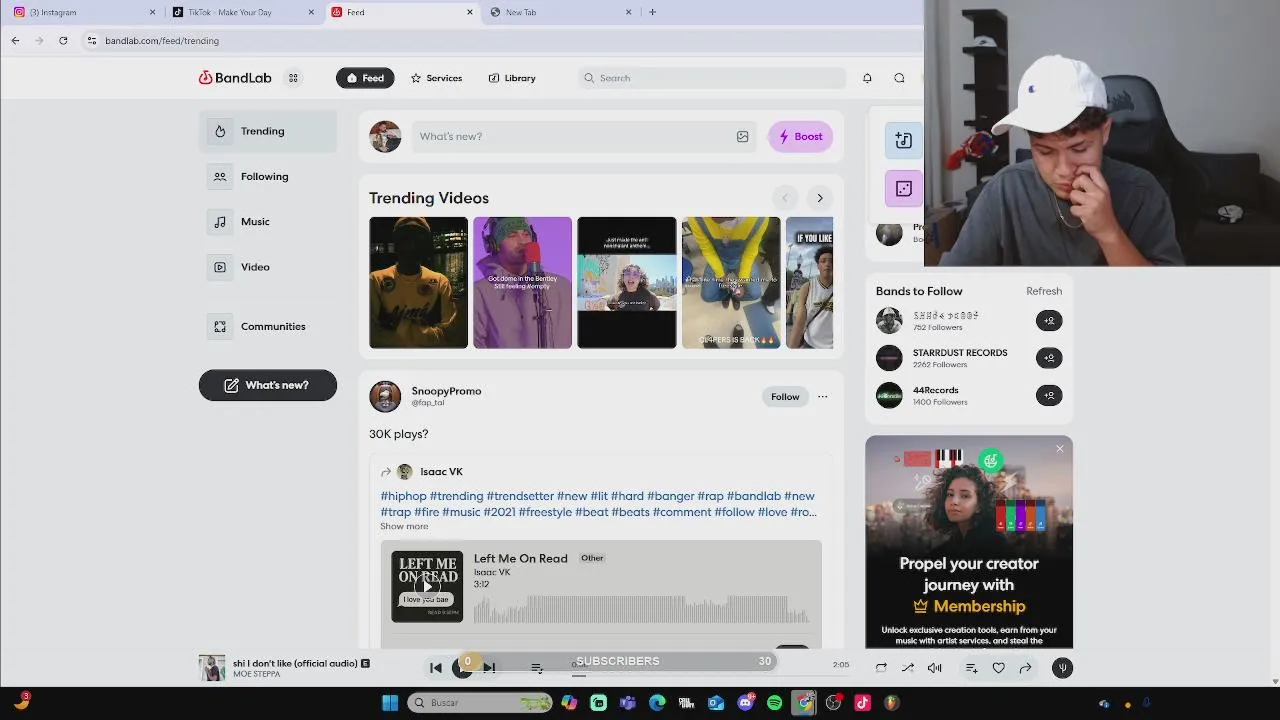This screenshot has width=1280, height=720.
Task: Click the Boost button
Action: tap(800, 136)
